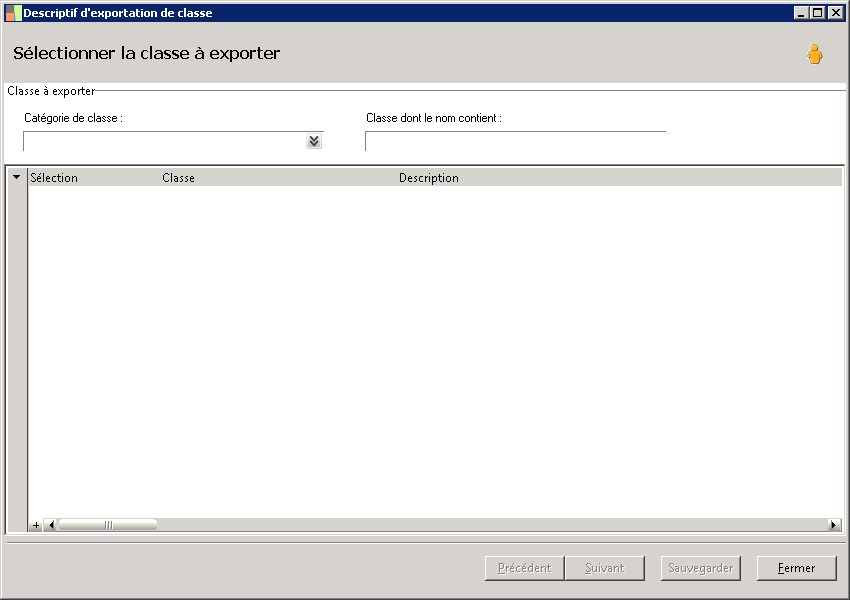Click the plus button at grid bottom-left
This screenshot has width=850, height=600.
click(36, 525)
